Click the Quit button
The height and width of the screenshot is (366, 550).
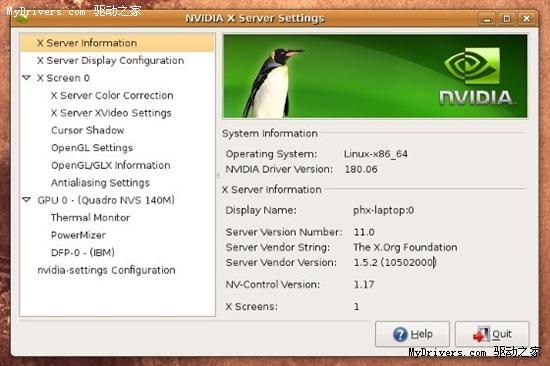tap(492, 334)
